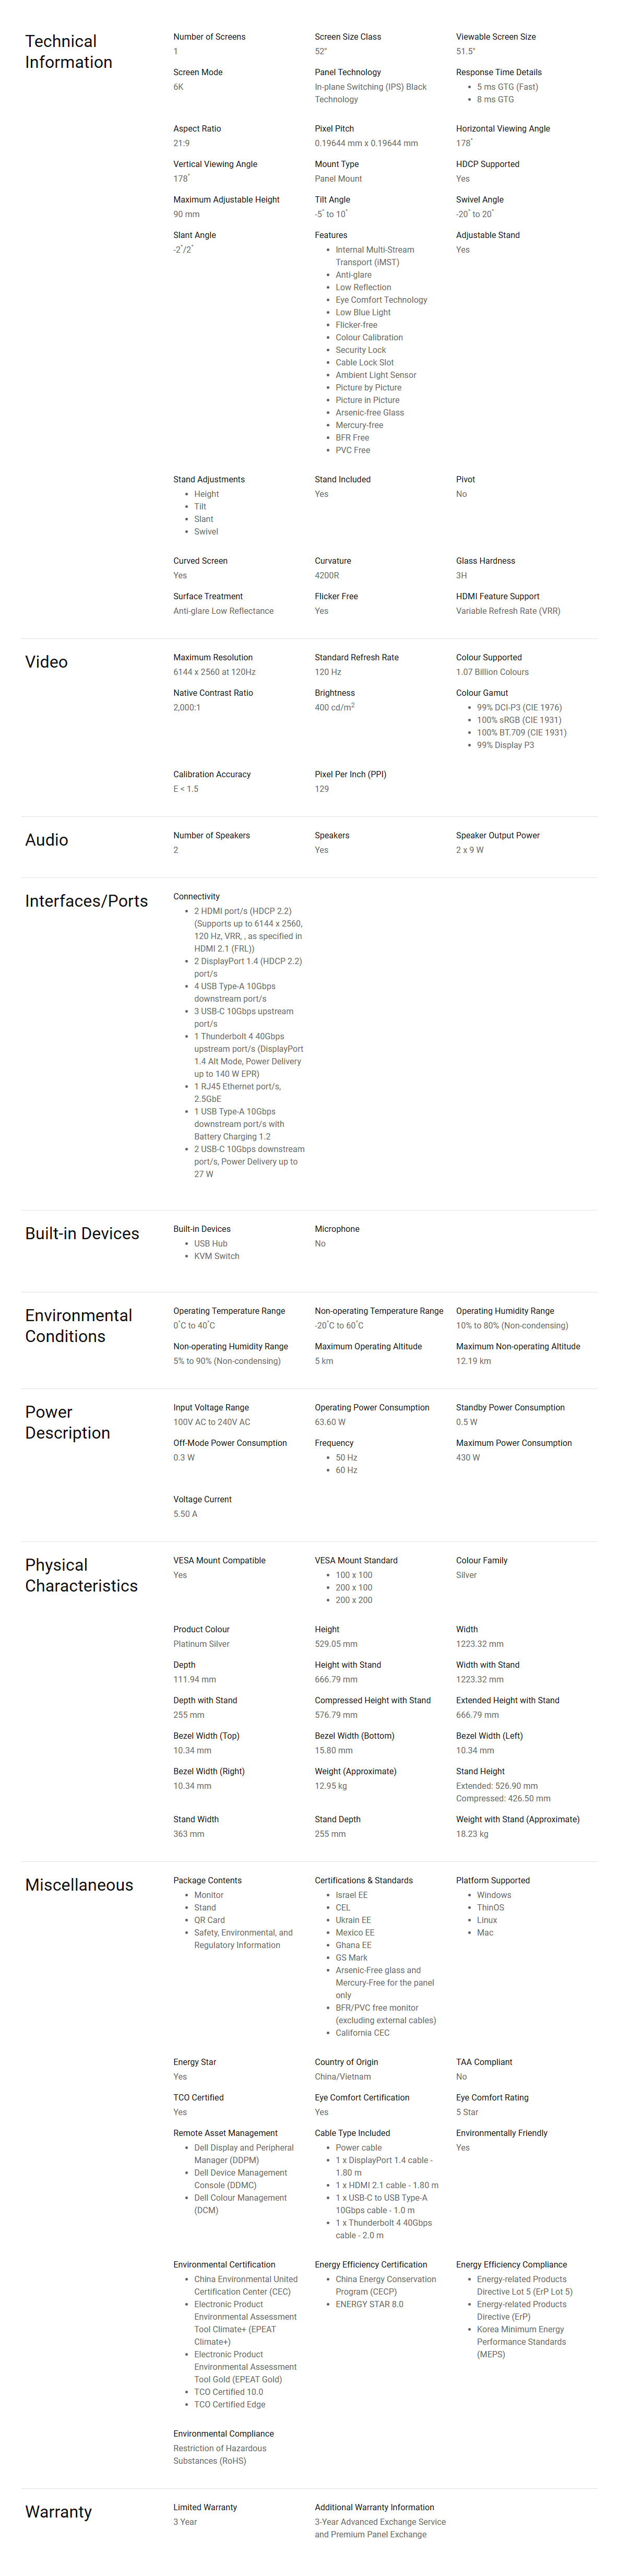Select the Physical Characteristics heading

[x=81, y=1576]
